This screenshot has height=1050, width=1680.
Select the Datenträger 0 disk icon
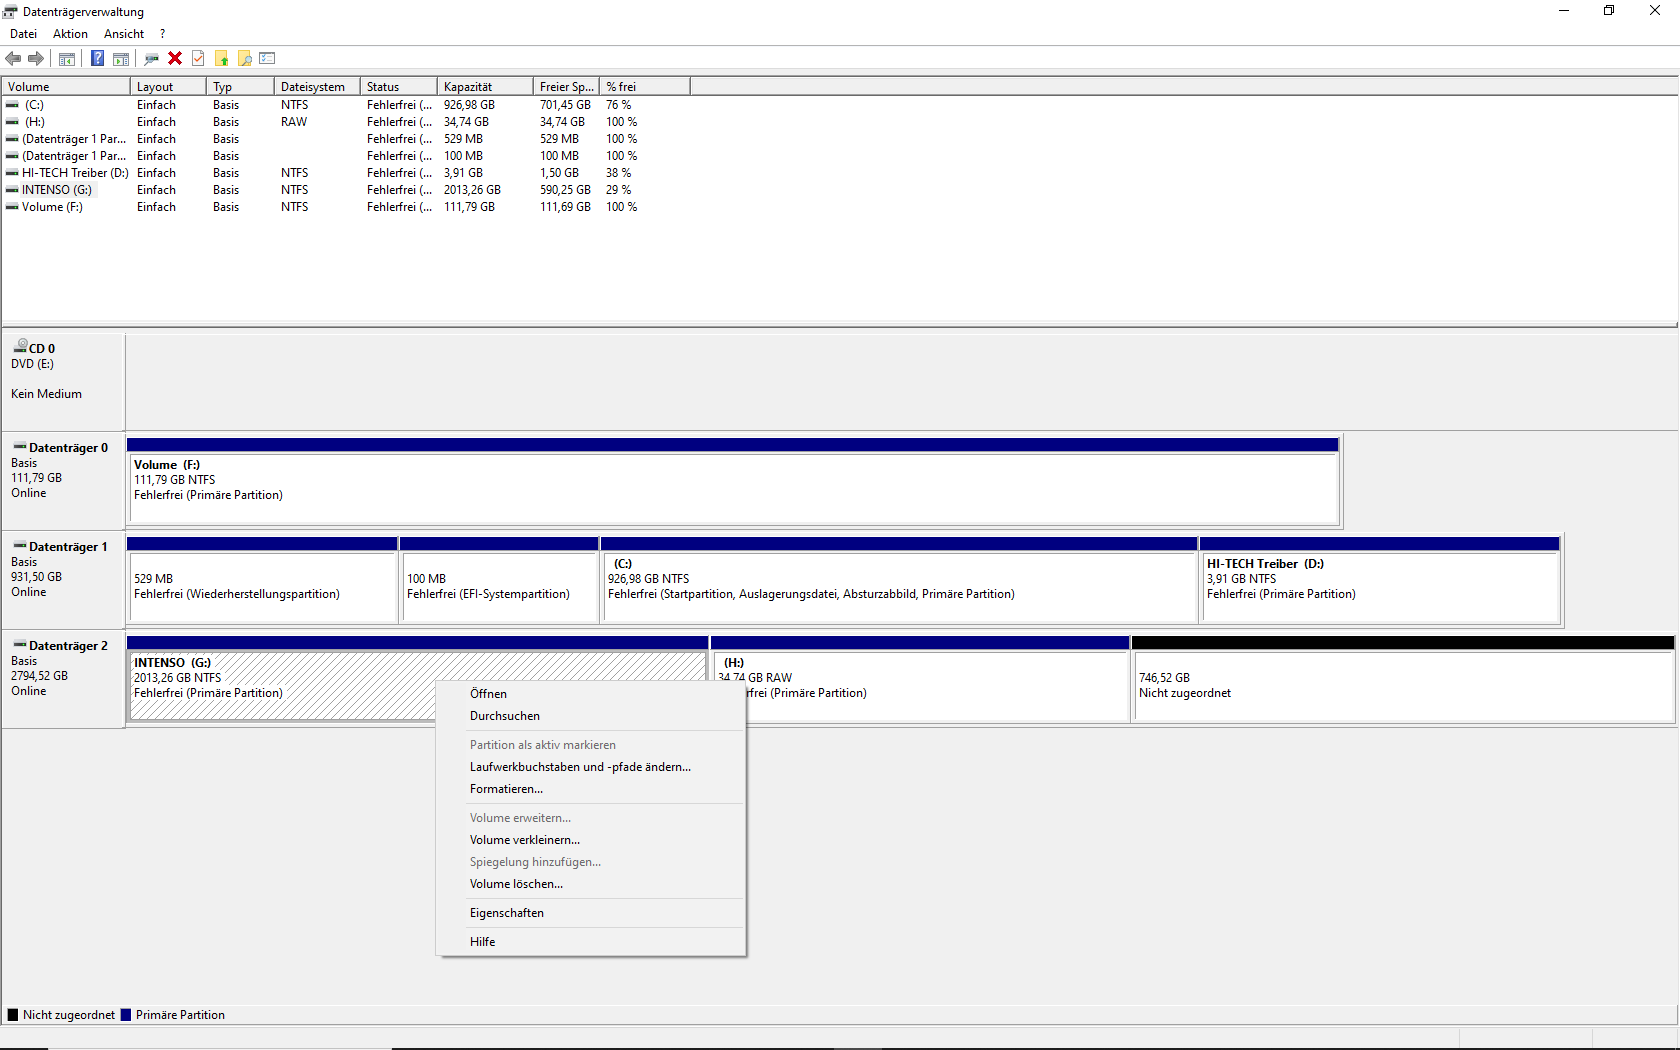[20, 446]
